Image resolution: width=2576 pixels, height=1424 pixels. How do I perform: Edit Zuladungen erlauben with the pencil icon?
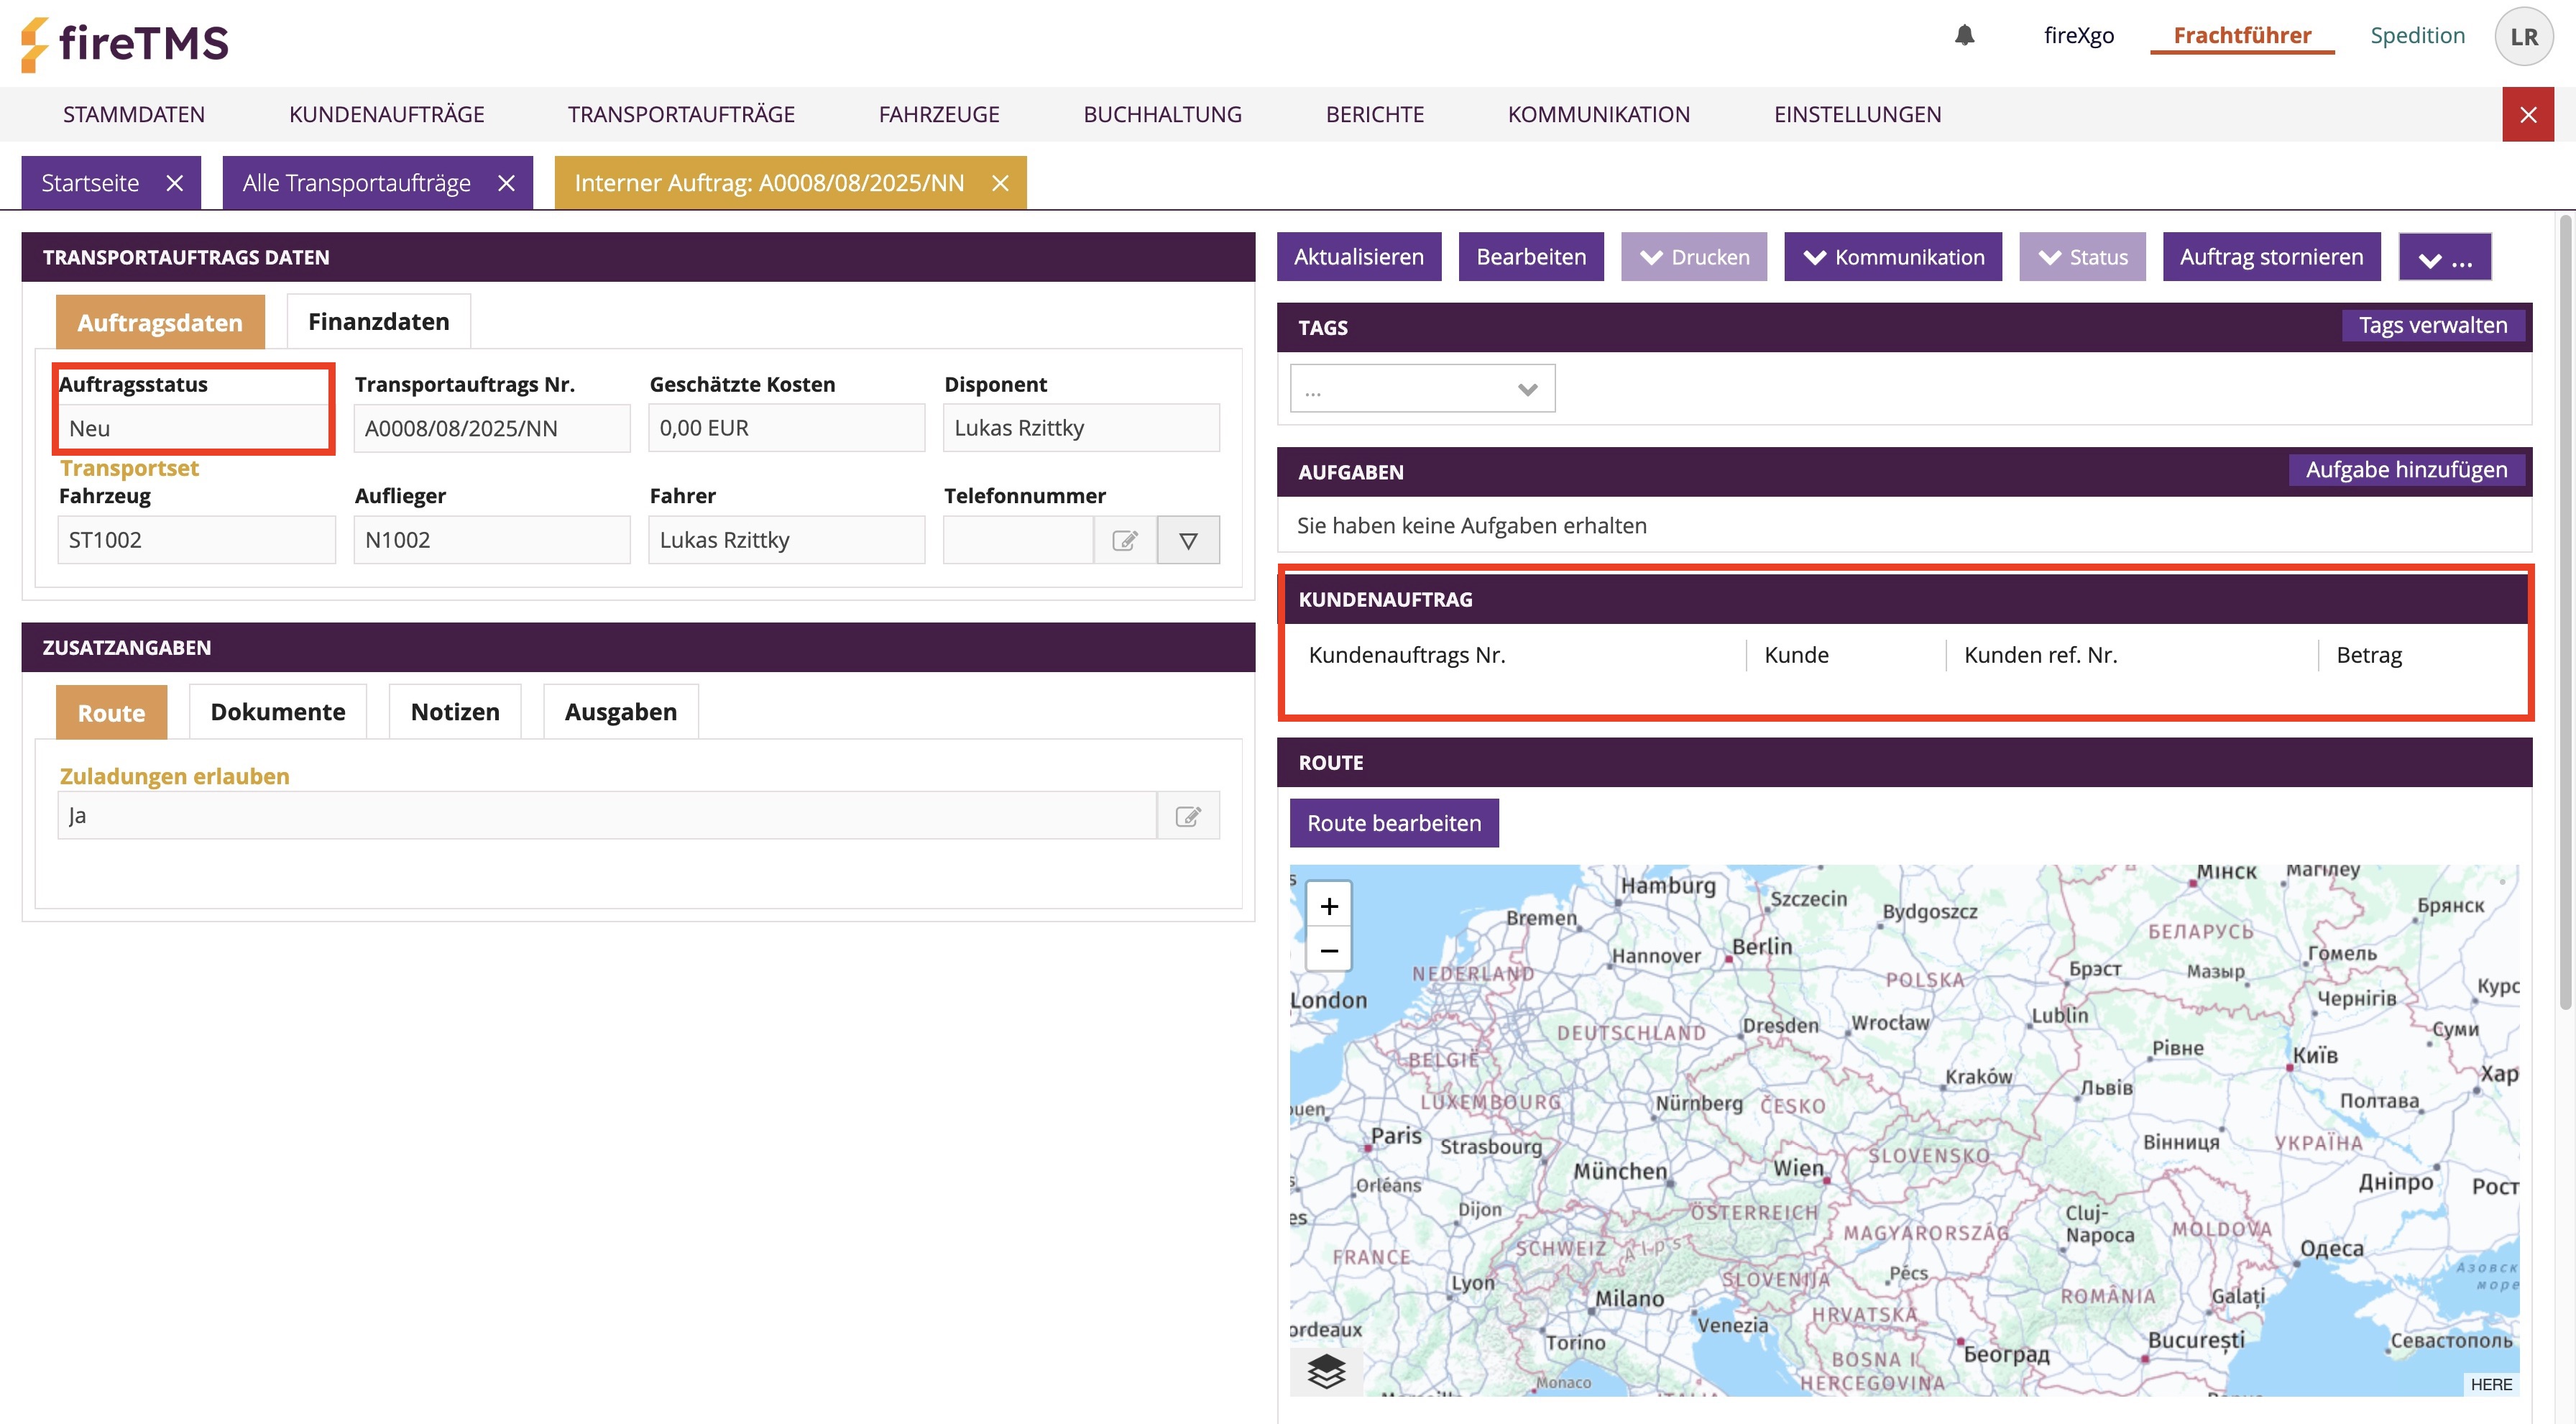tap(1188, 816)
